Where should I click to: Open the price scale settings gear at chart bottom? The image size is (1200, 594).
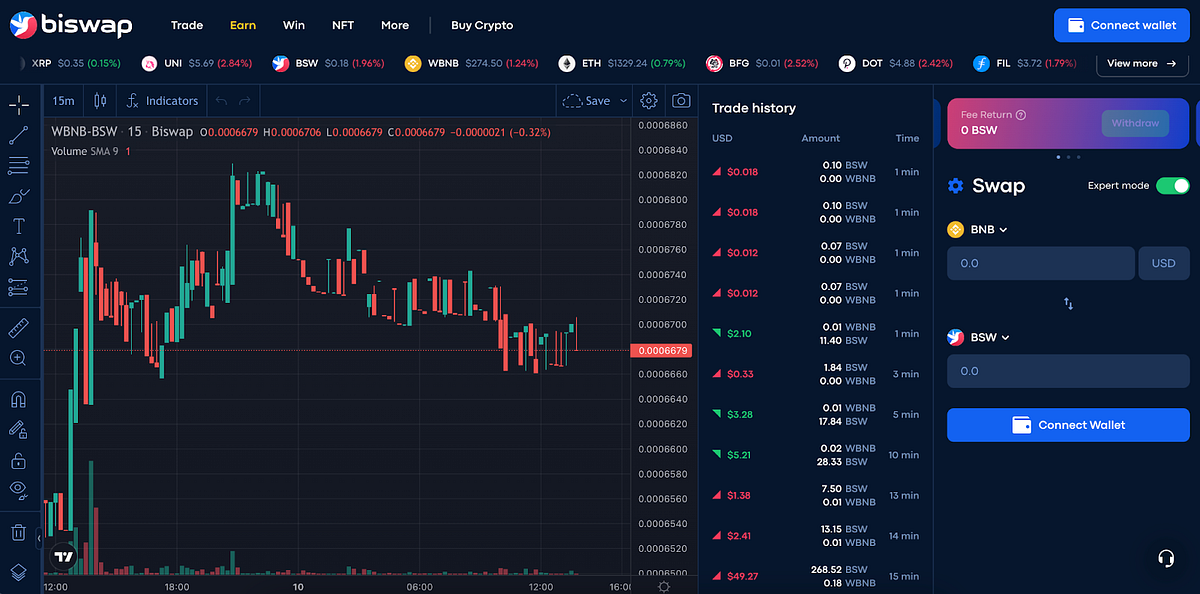664,587
